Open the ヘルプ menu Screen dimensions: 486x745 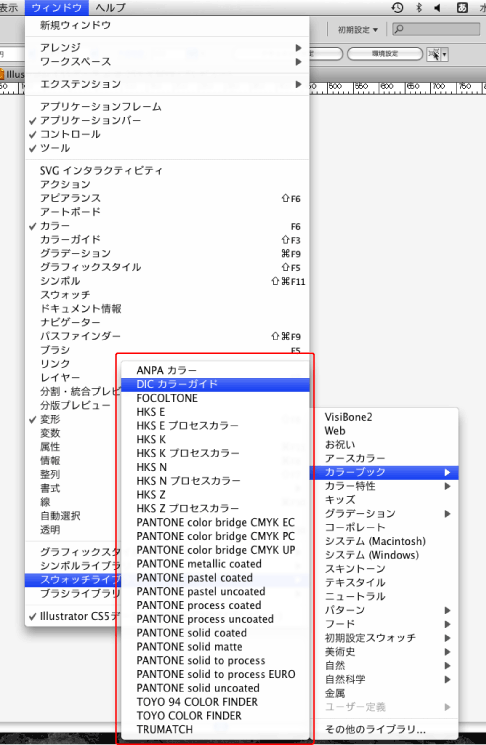[x=110, y=8]
